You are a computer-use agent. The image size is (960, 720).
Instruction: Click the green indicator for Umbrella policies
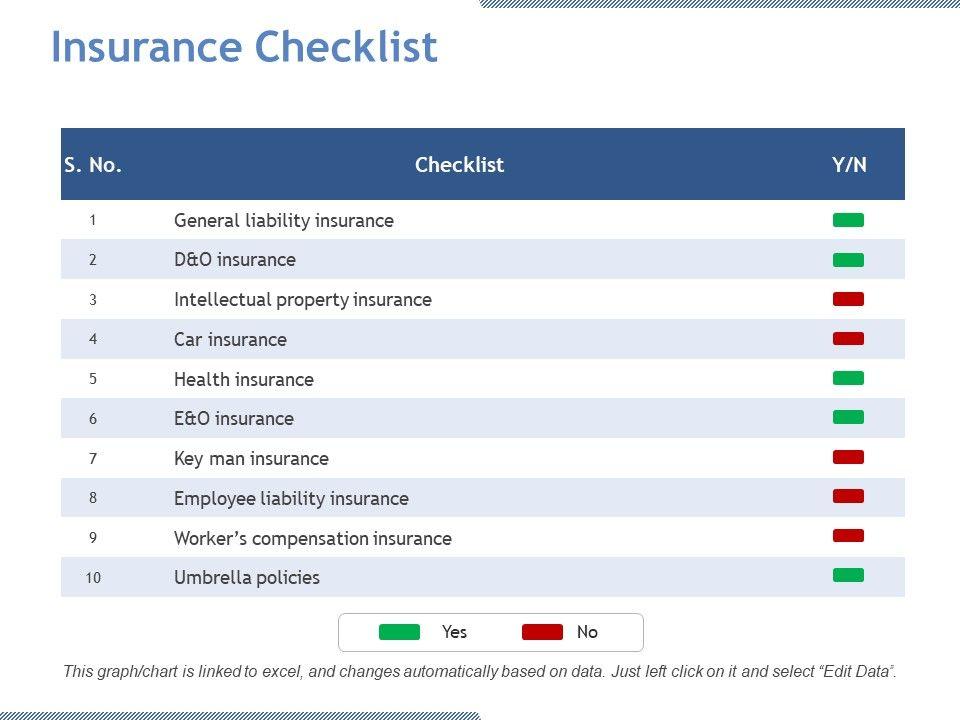pos(848,575)
